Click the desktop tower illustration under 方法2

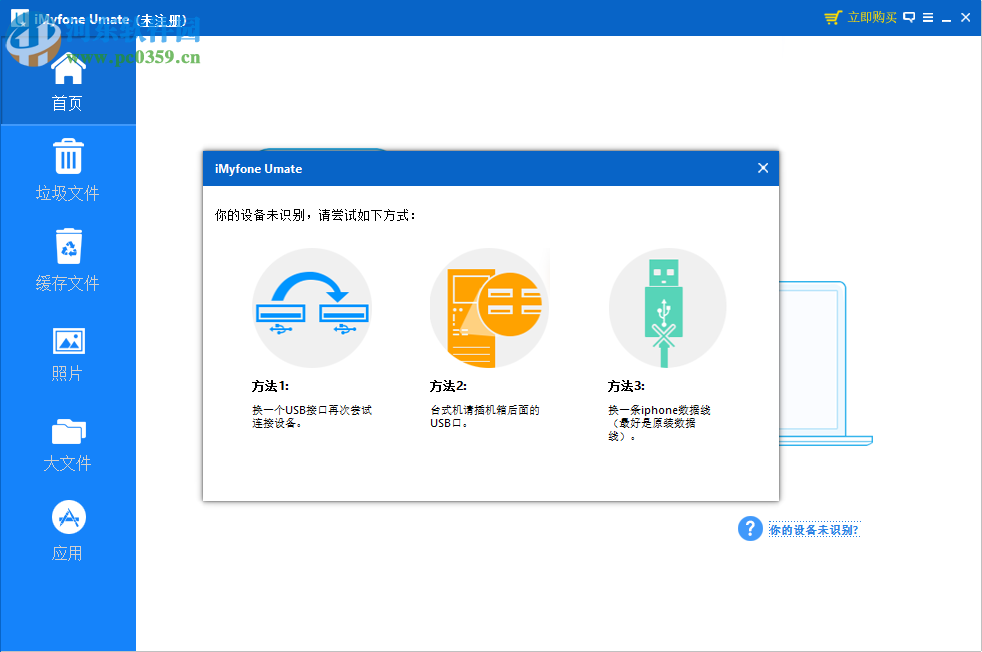(x=490, y=307)
